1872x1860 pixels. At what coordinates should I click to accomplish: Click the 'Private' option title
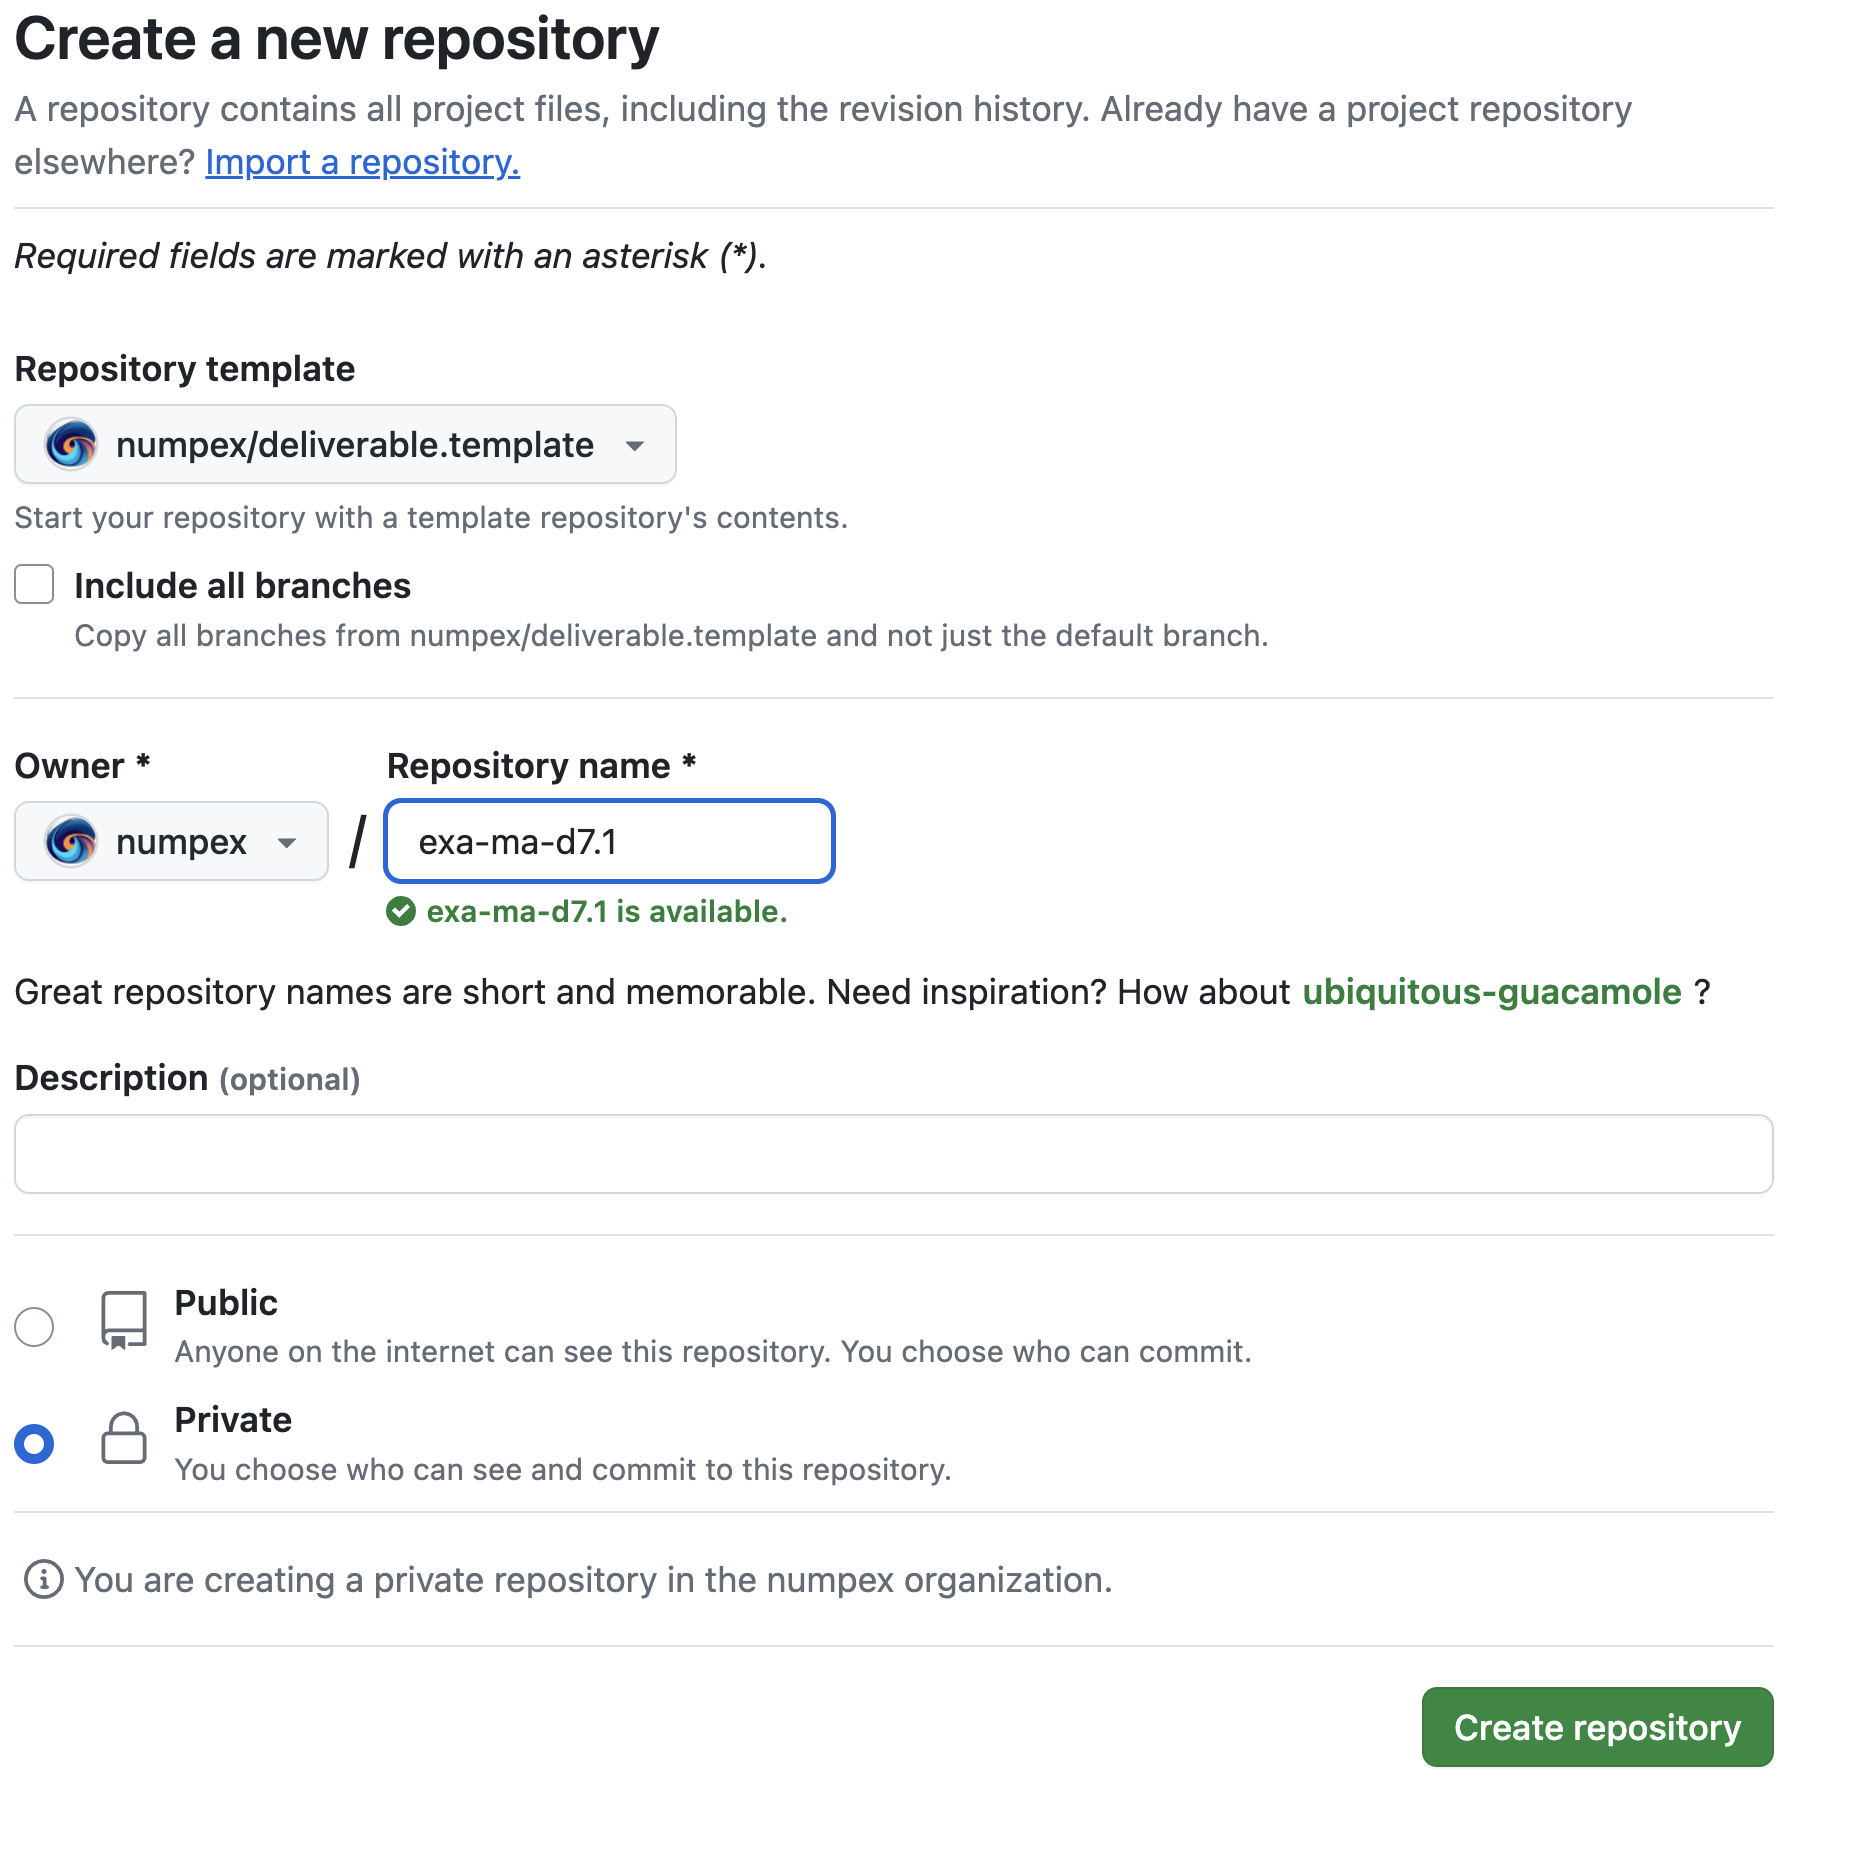[x=233, y=1420]
